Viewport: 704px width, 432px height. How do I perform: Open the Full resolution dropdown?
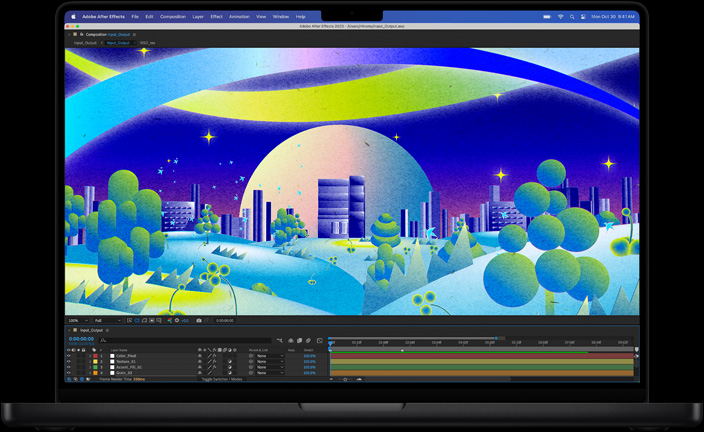pyautogui.click(x=105, y=320)
